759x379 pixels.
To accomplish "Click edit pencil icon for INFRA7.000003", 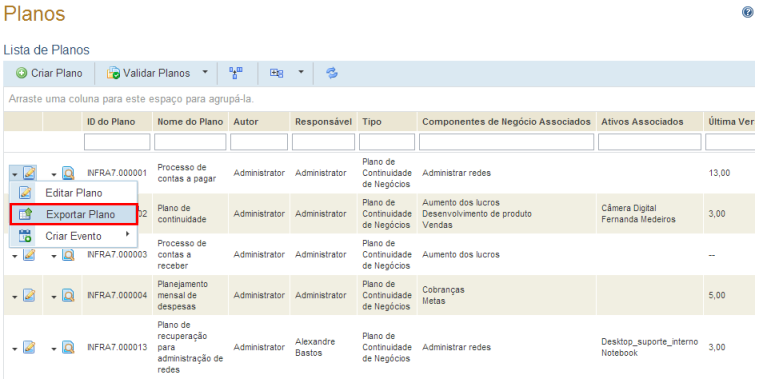I will coord(30,254).
